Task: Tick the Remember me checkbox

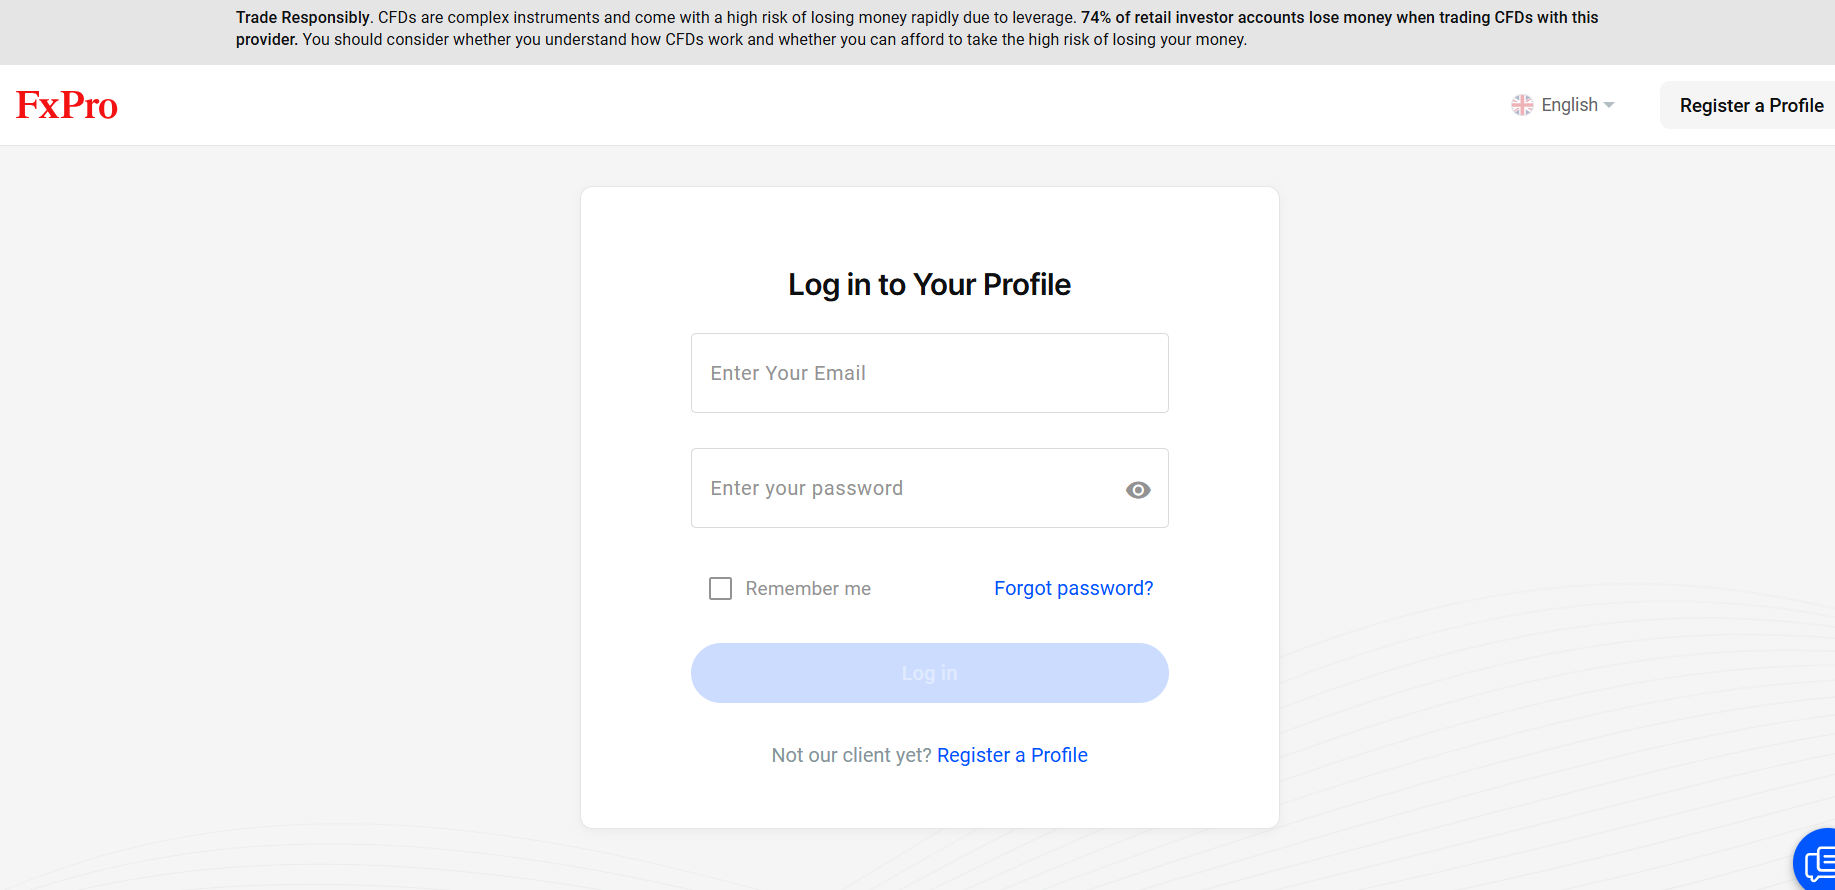Action: click(x=720, y=589)
